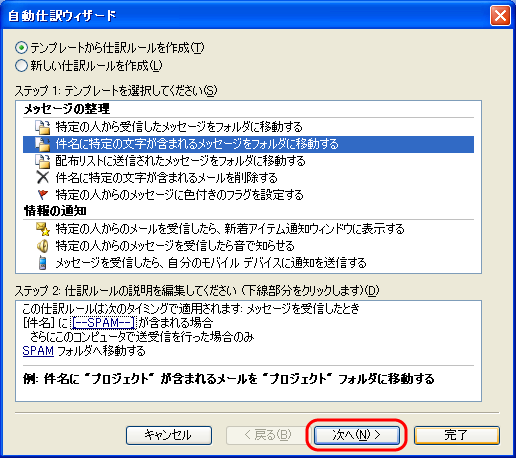Click the mobile device notification icon
The width and height of the screenshot is (516, 458).
42,263
